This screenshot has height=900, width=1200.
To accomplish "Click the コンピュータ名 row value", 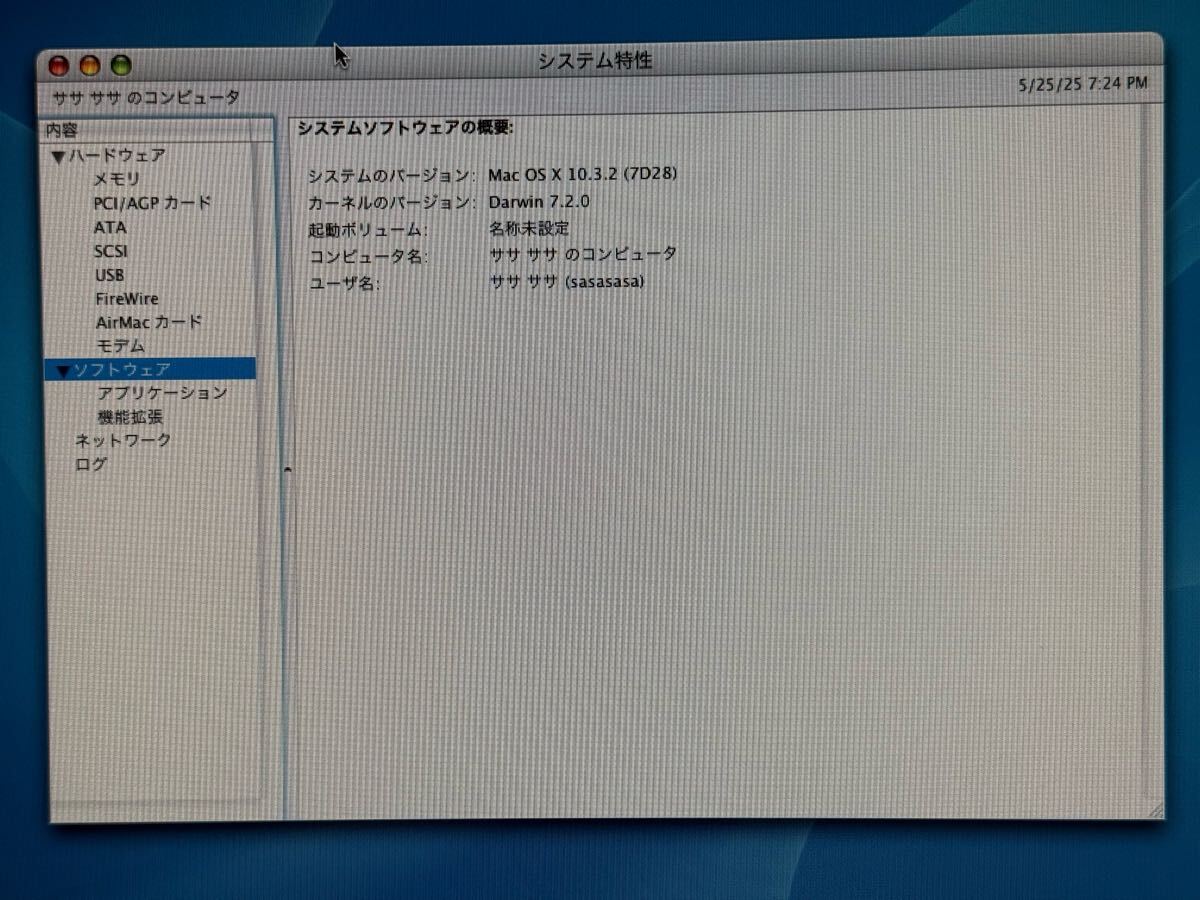I will click(x=583, y=254).
